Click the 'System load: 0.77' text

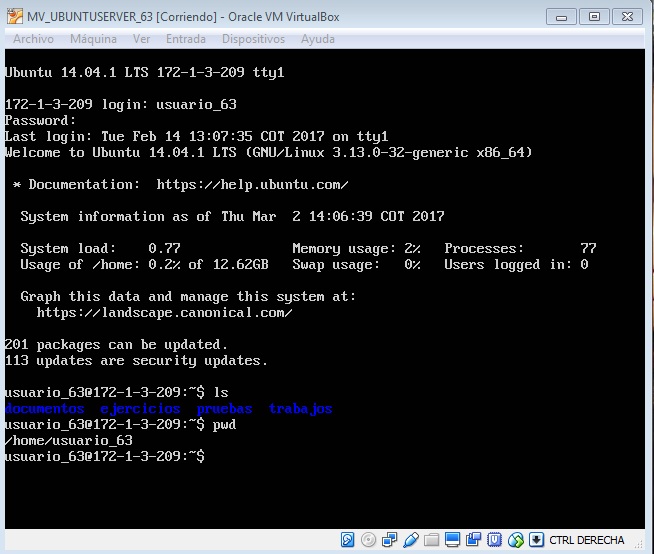click(x=101, y=249)
